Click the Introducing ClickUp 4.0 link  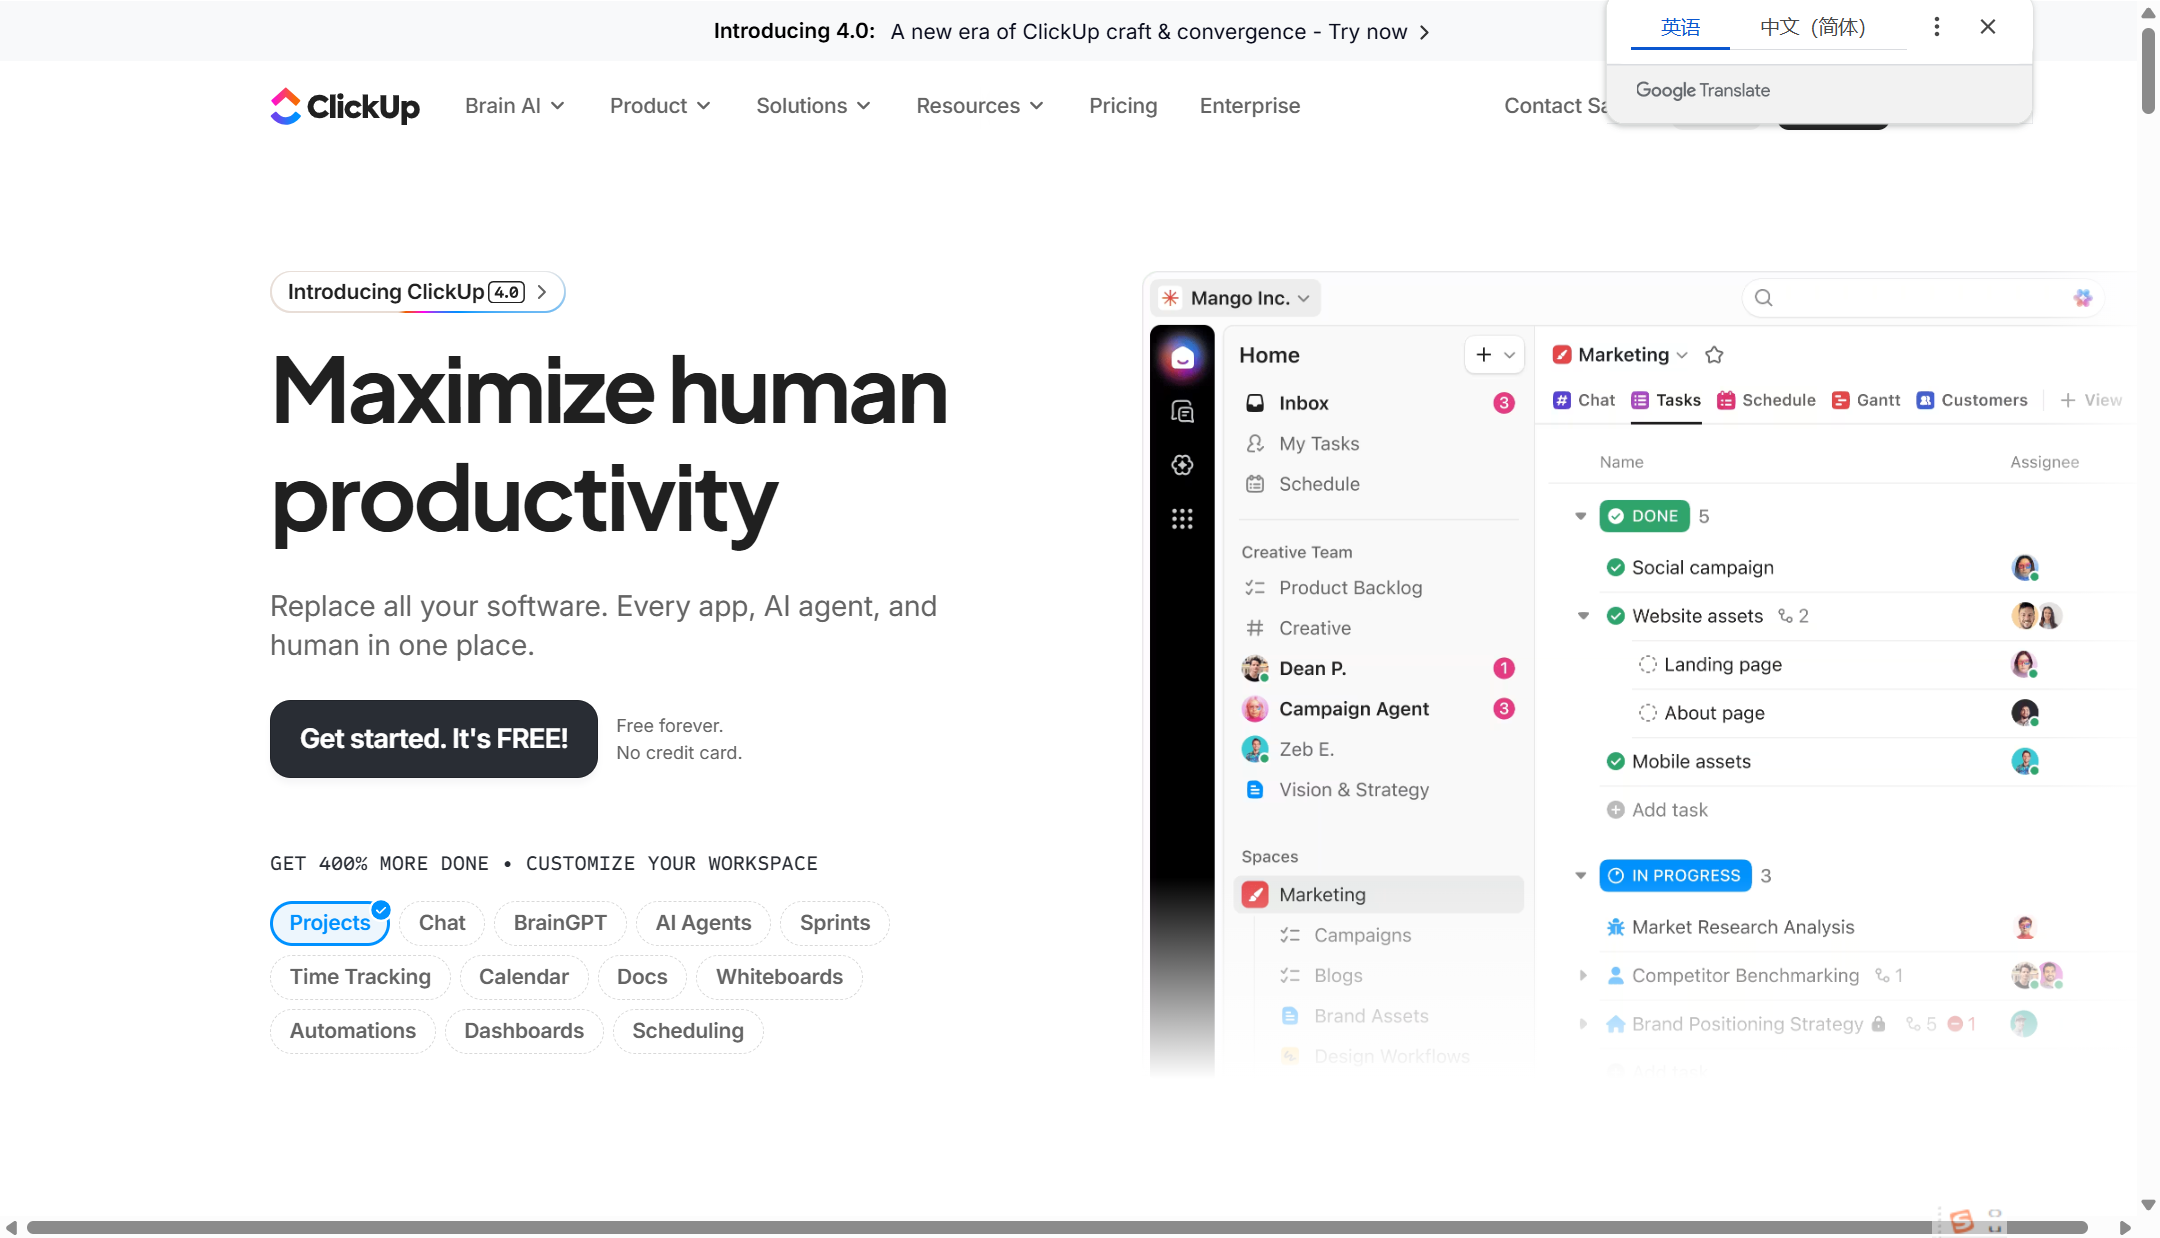point(417,292)
